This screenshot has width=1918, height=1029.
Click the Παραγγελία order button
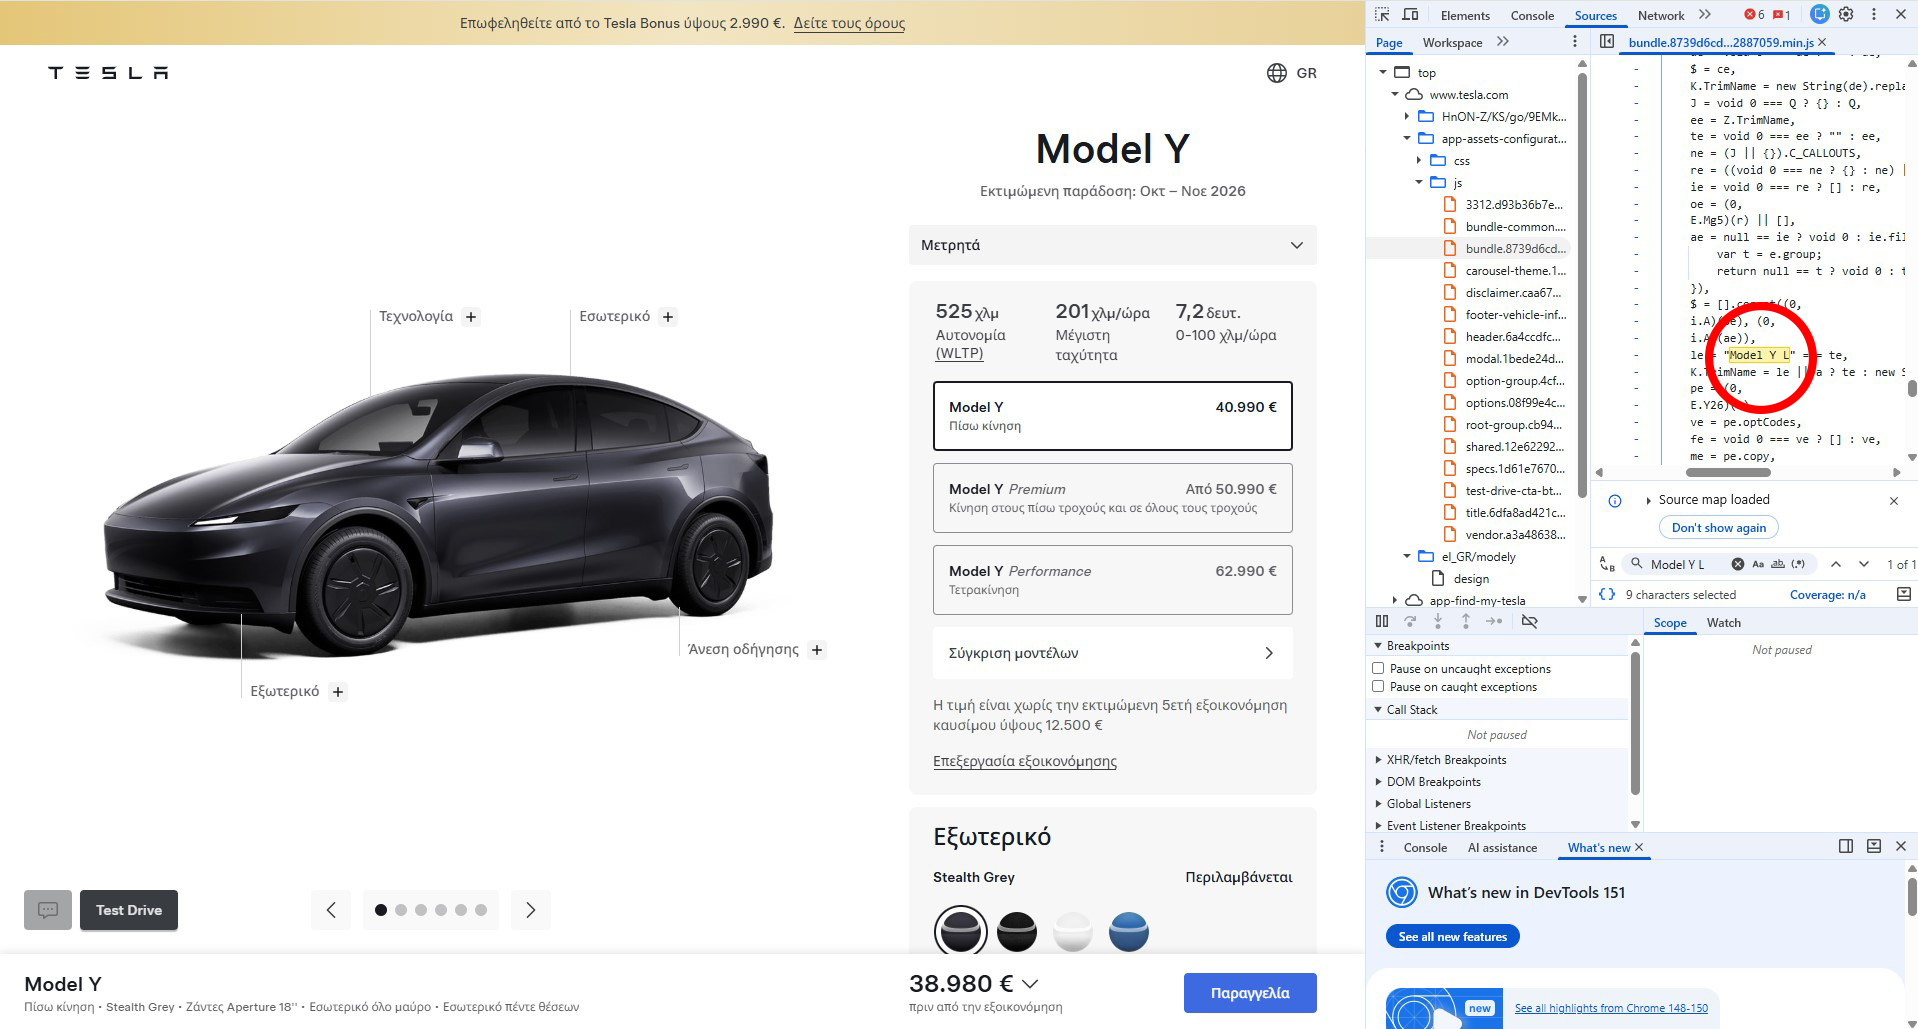(1250, 993)
